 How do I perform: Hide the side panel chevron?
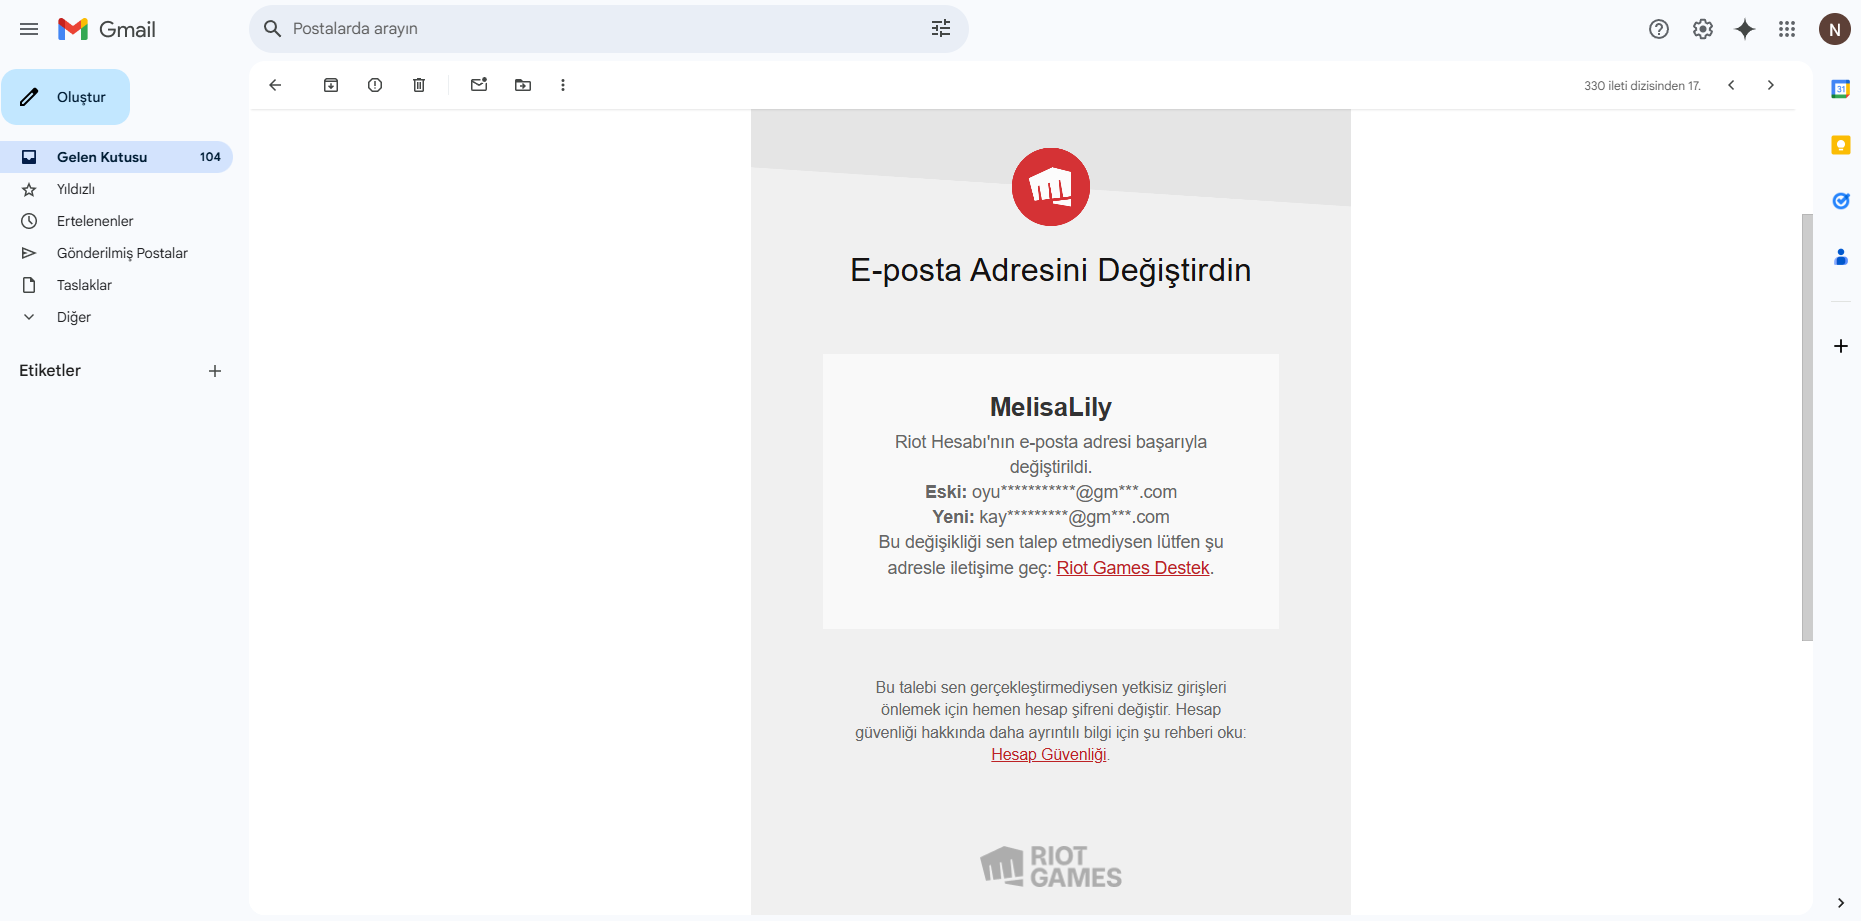(1841, 903)
